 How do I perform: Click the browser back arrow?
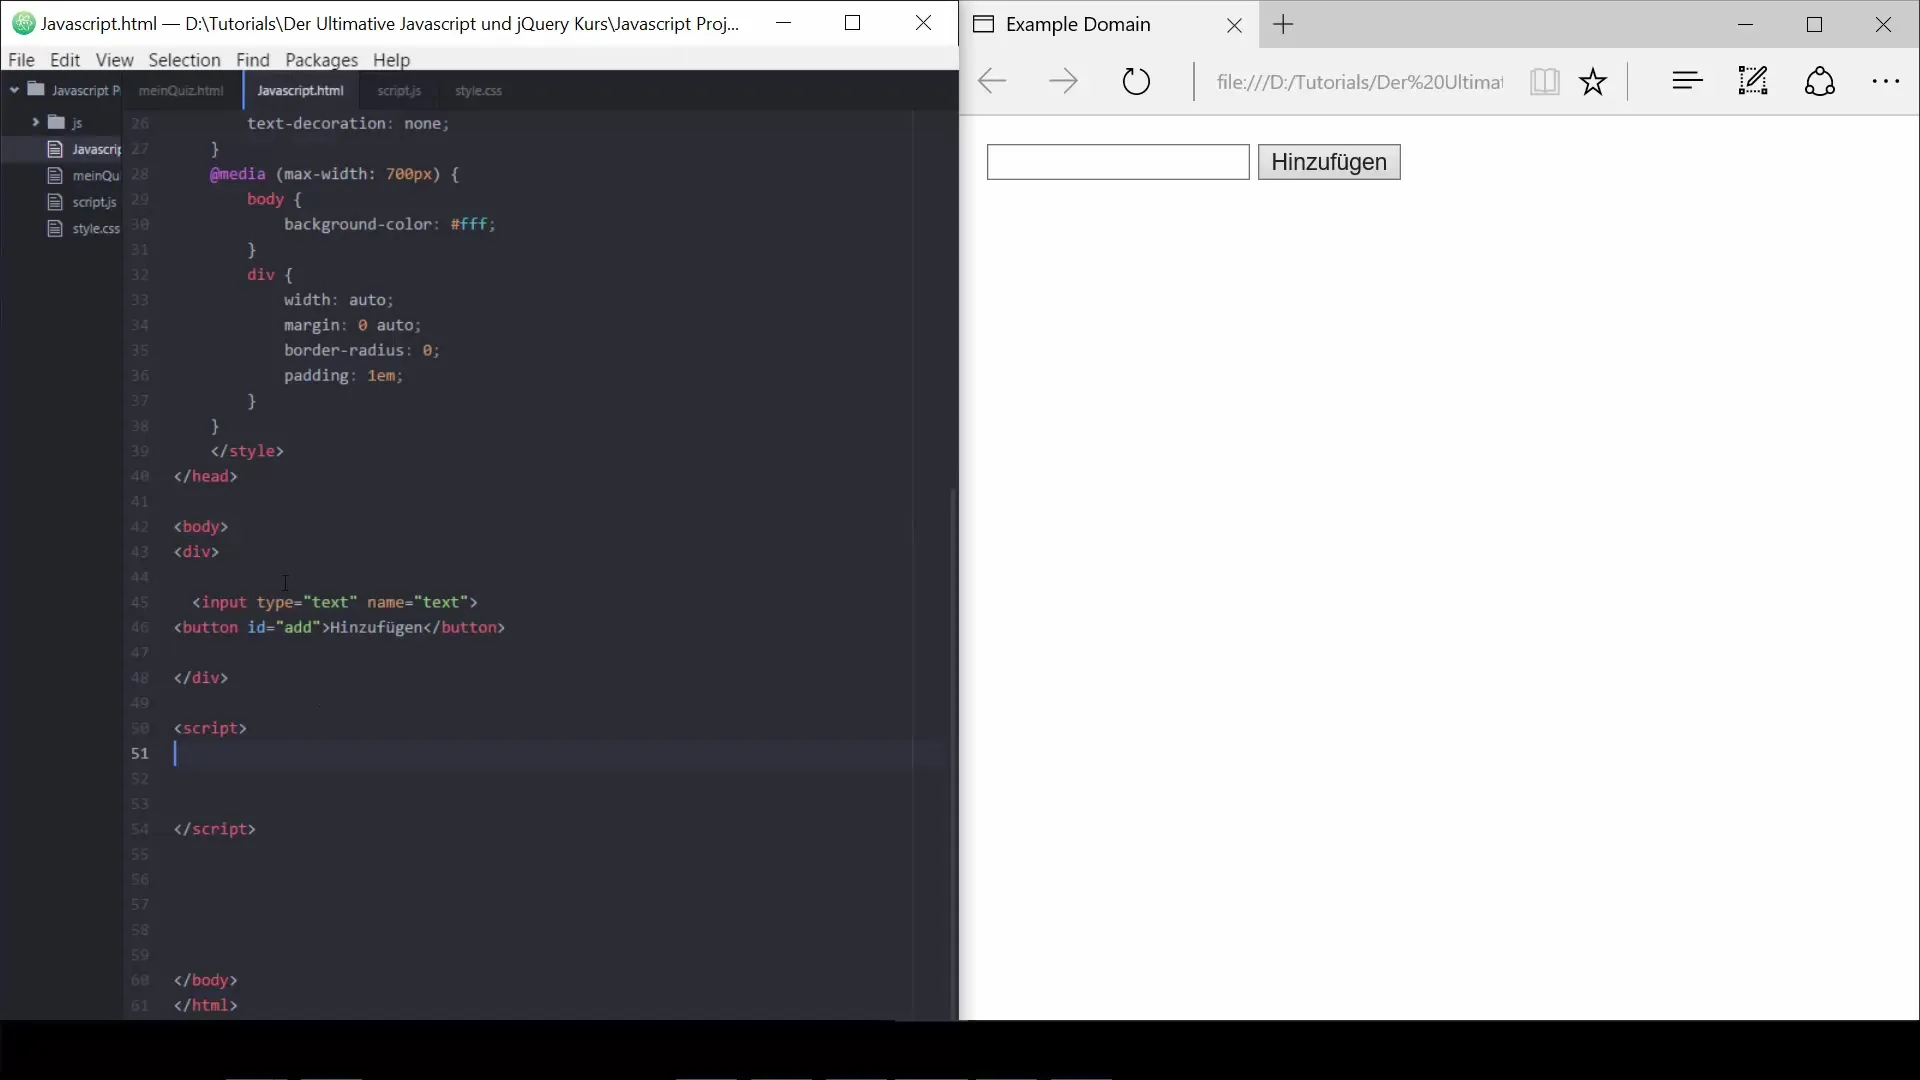coord(991,82)
